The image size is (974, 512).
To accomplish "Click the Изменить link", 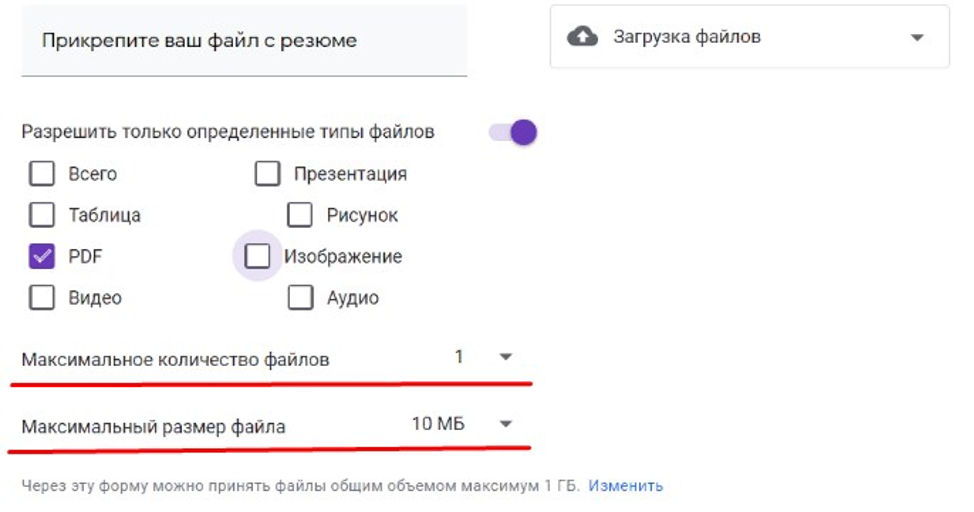I will click(x=625, y=486).
